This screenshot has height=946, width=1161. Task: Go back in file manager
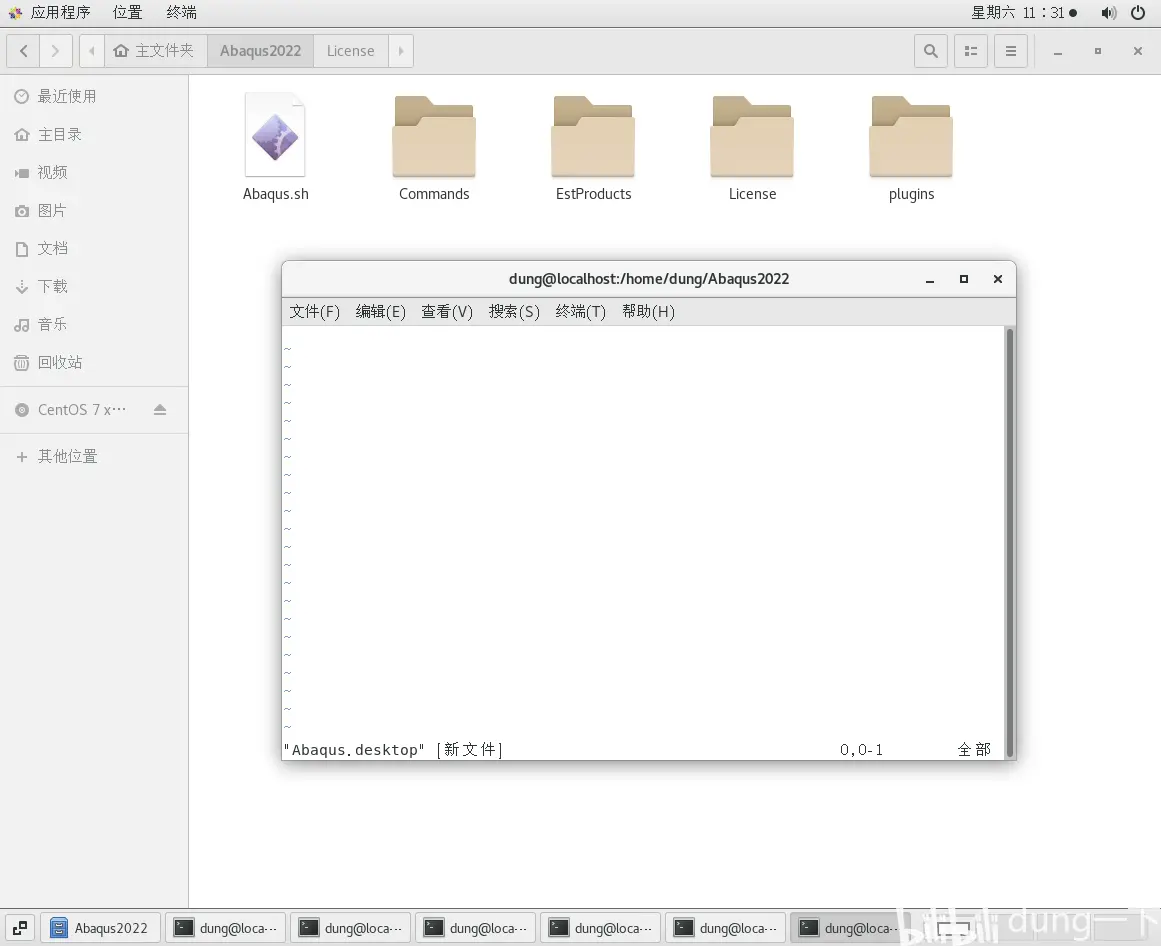24,51
